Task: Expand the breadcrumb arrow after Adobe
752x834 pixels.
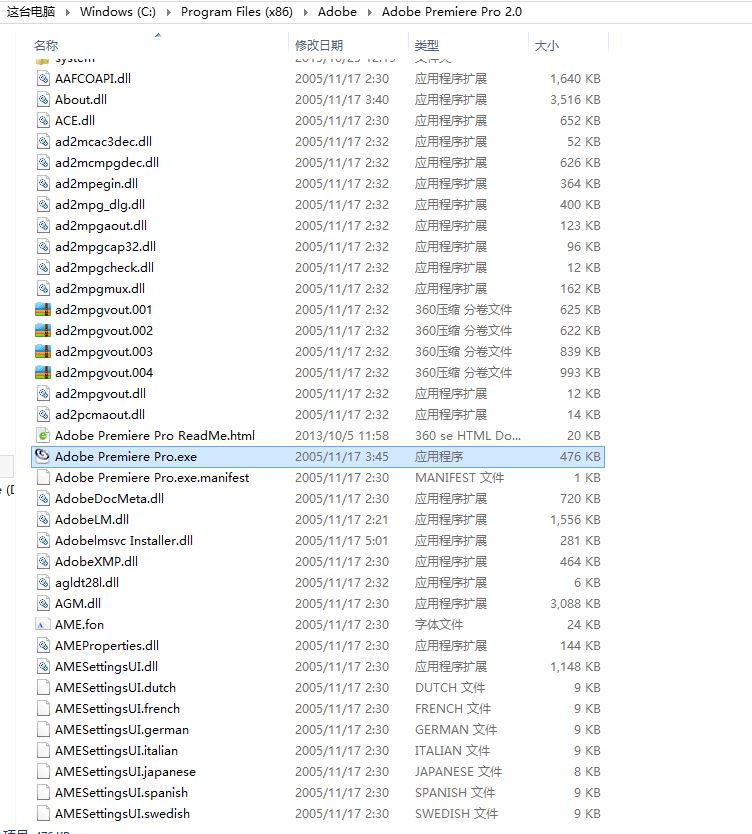Action: coord(370,12)
